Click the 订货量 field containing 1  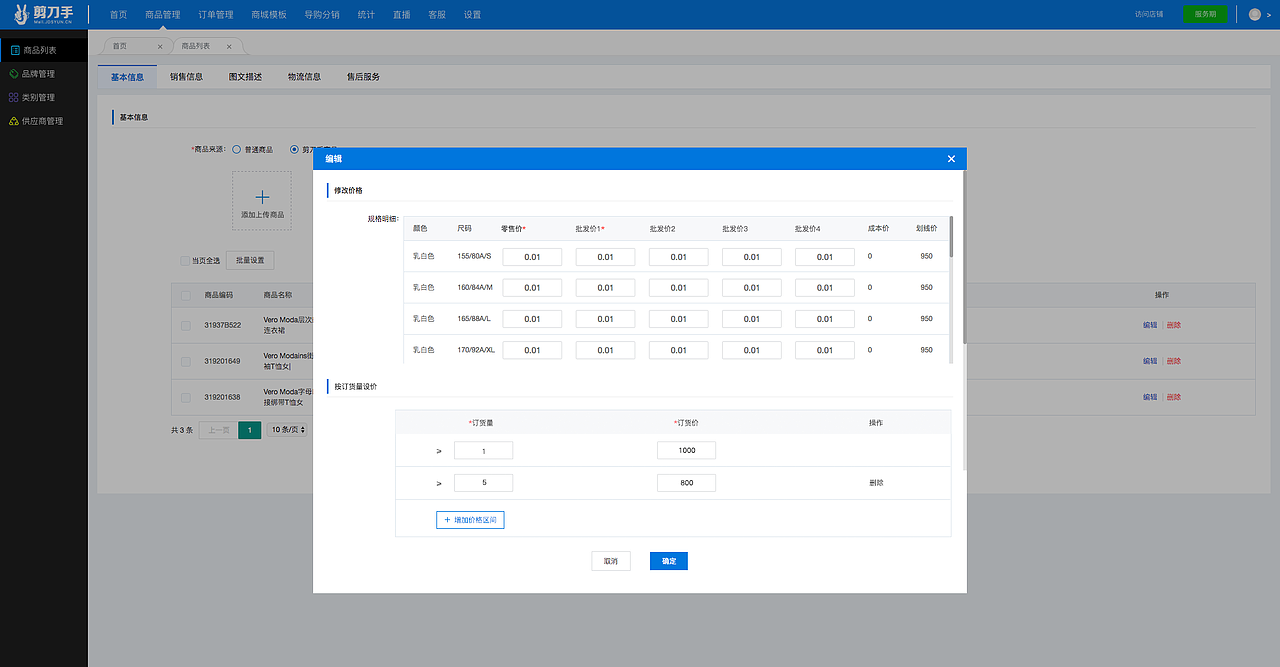[483, 451]
